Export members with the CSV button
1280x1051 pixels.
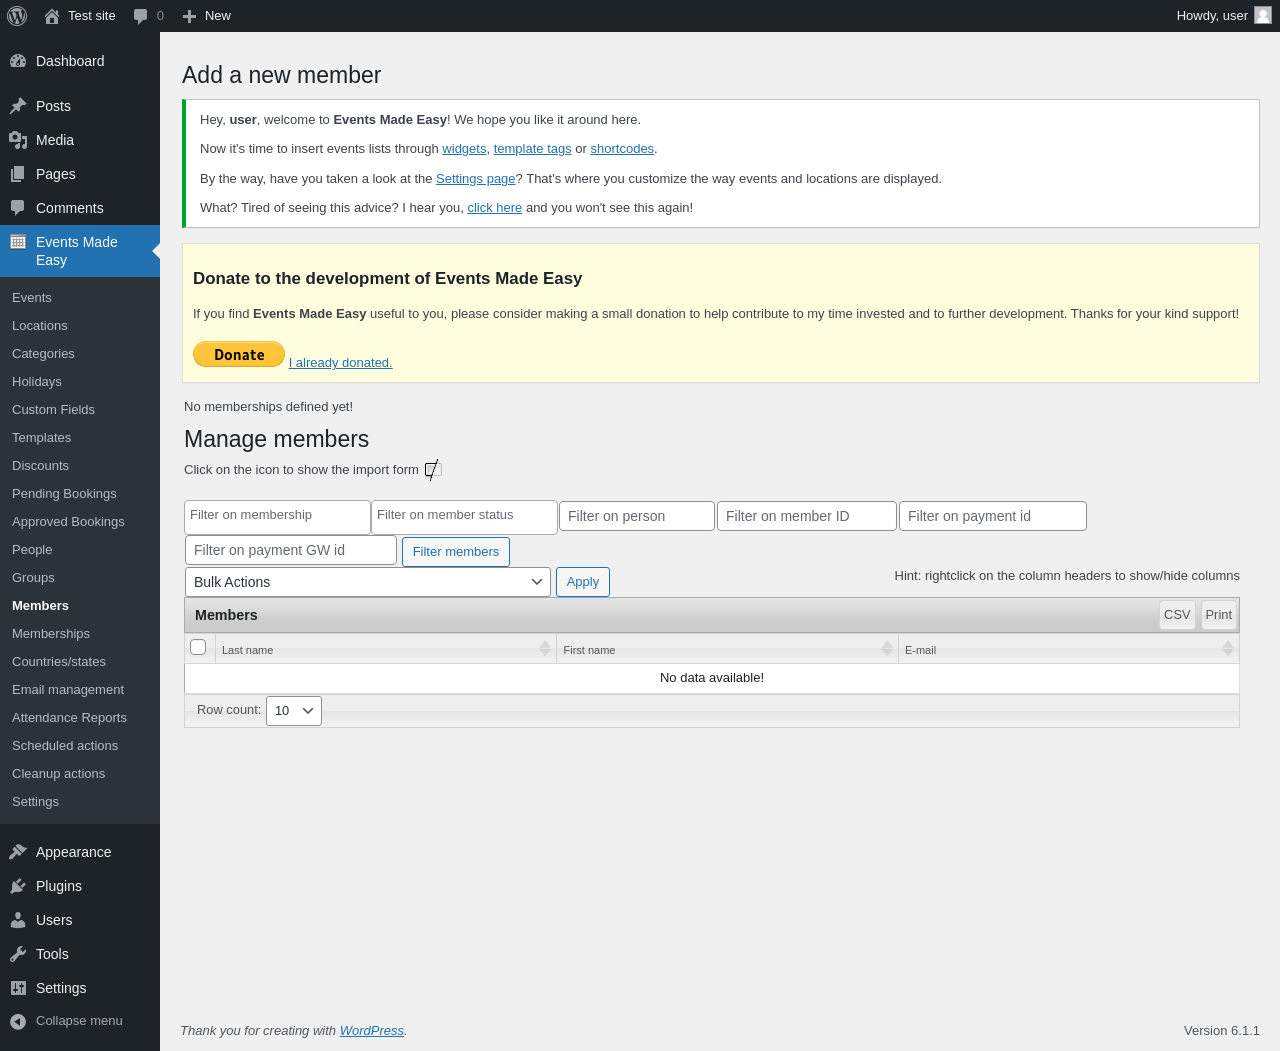tap(1177, 615)
